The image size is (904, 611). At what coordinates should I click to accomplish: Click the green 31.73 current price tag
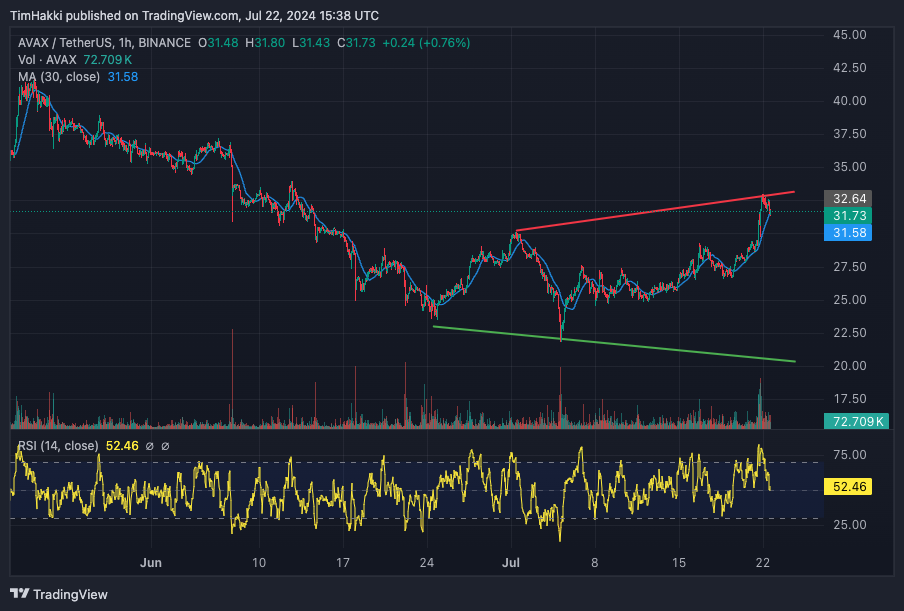point(846,215)
